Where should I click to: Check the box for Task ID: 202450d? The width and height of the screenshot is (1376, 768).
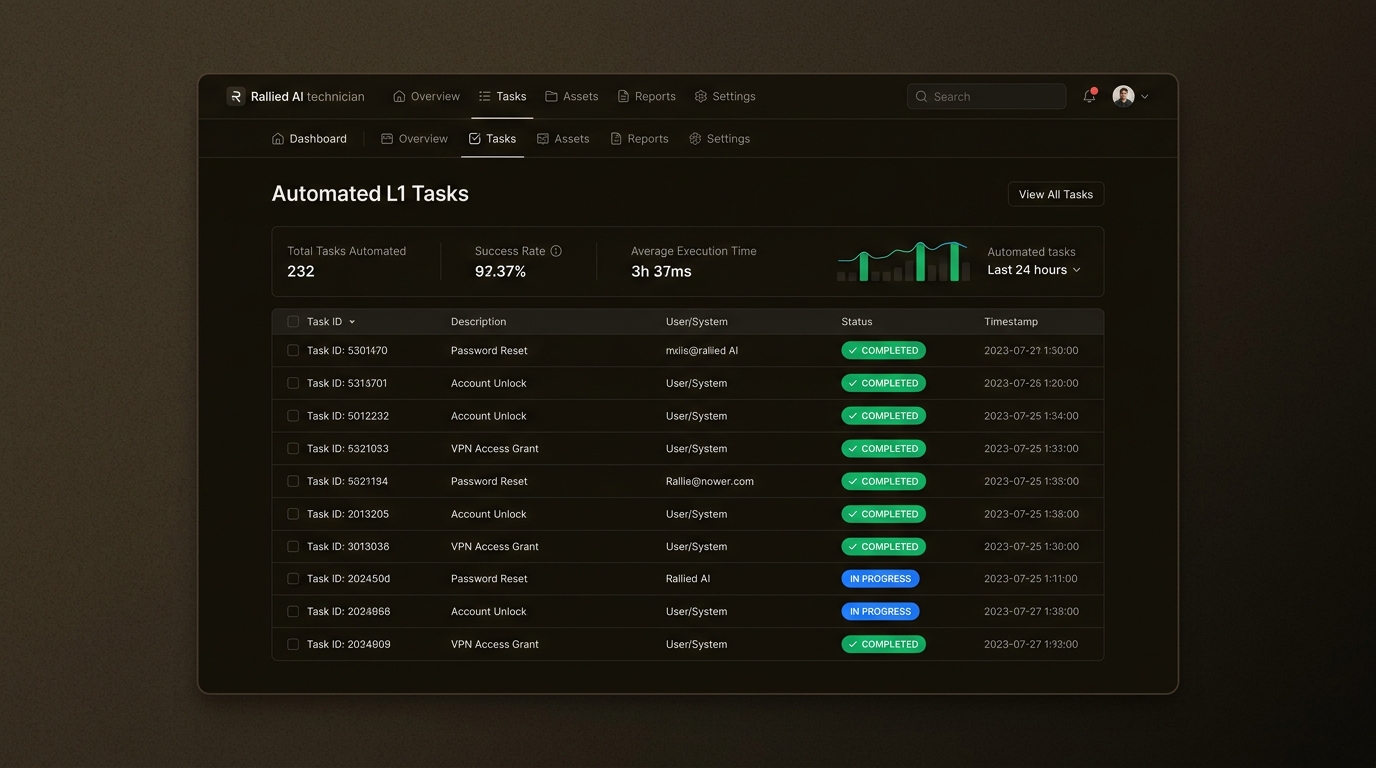293,579
